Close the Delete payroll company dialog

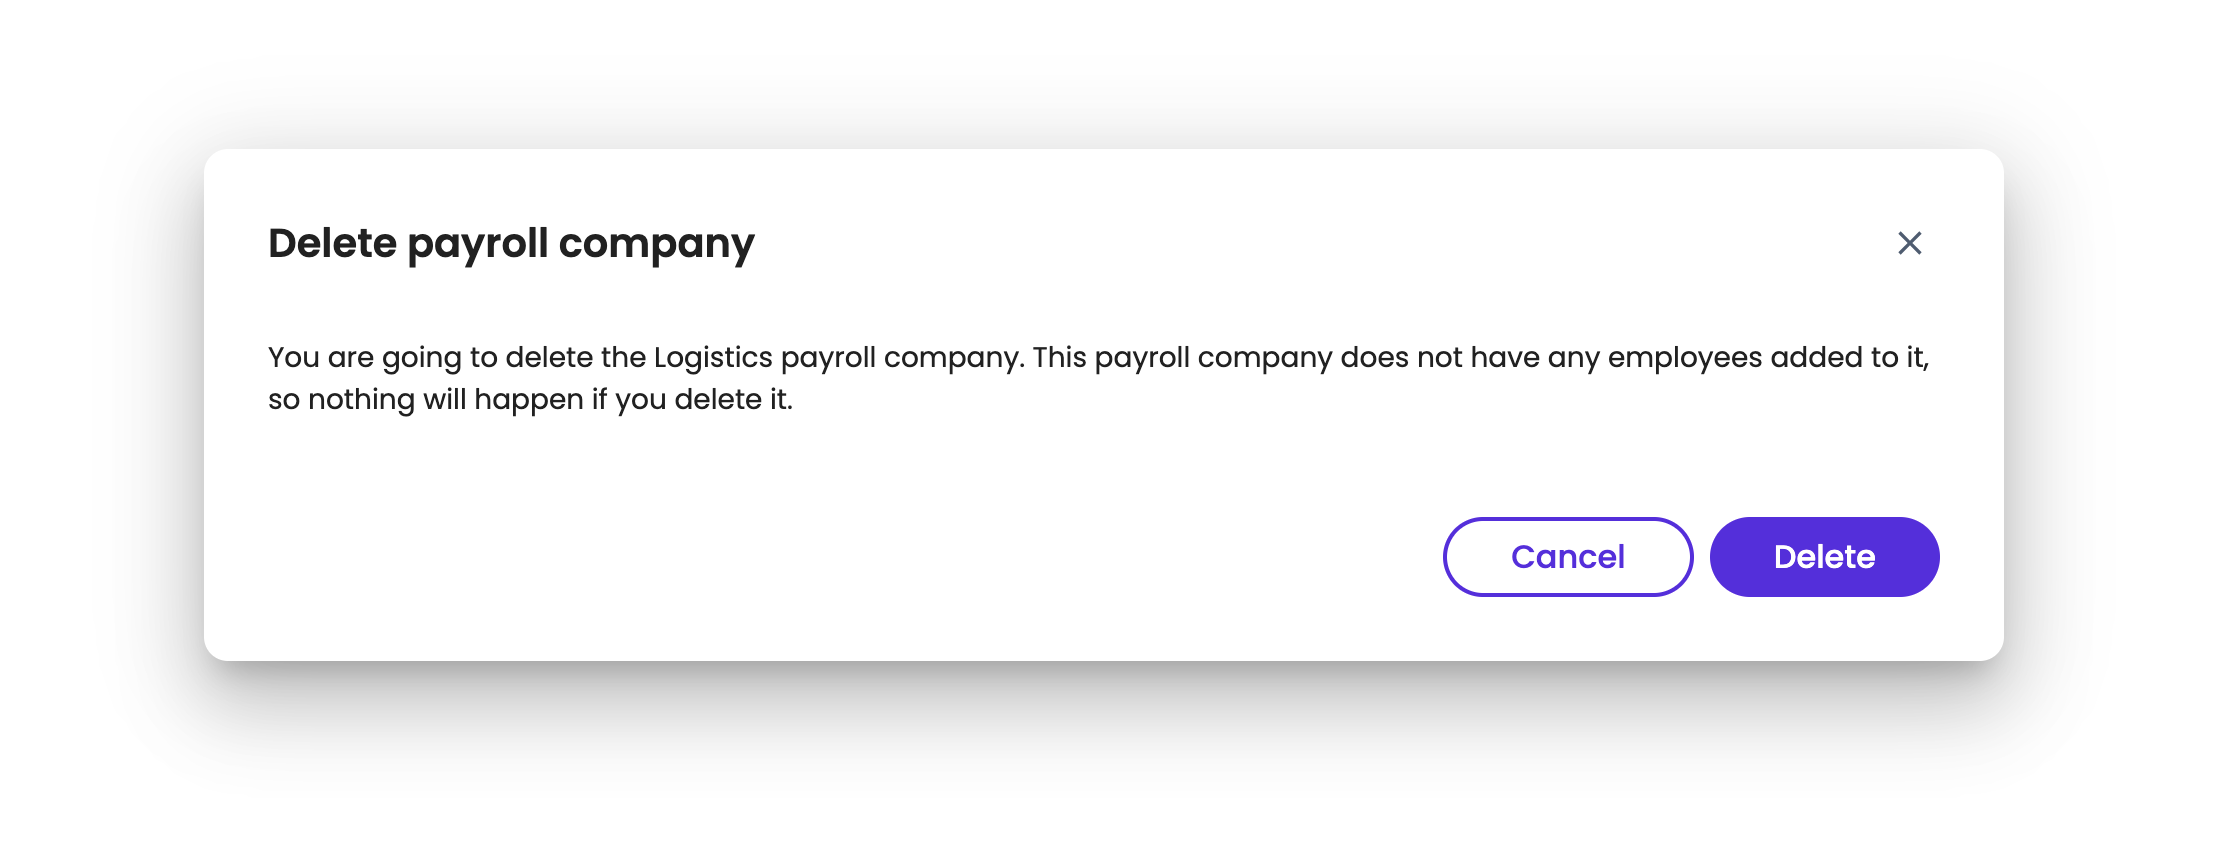click(x=1909, y=243)
